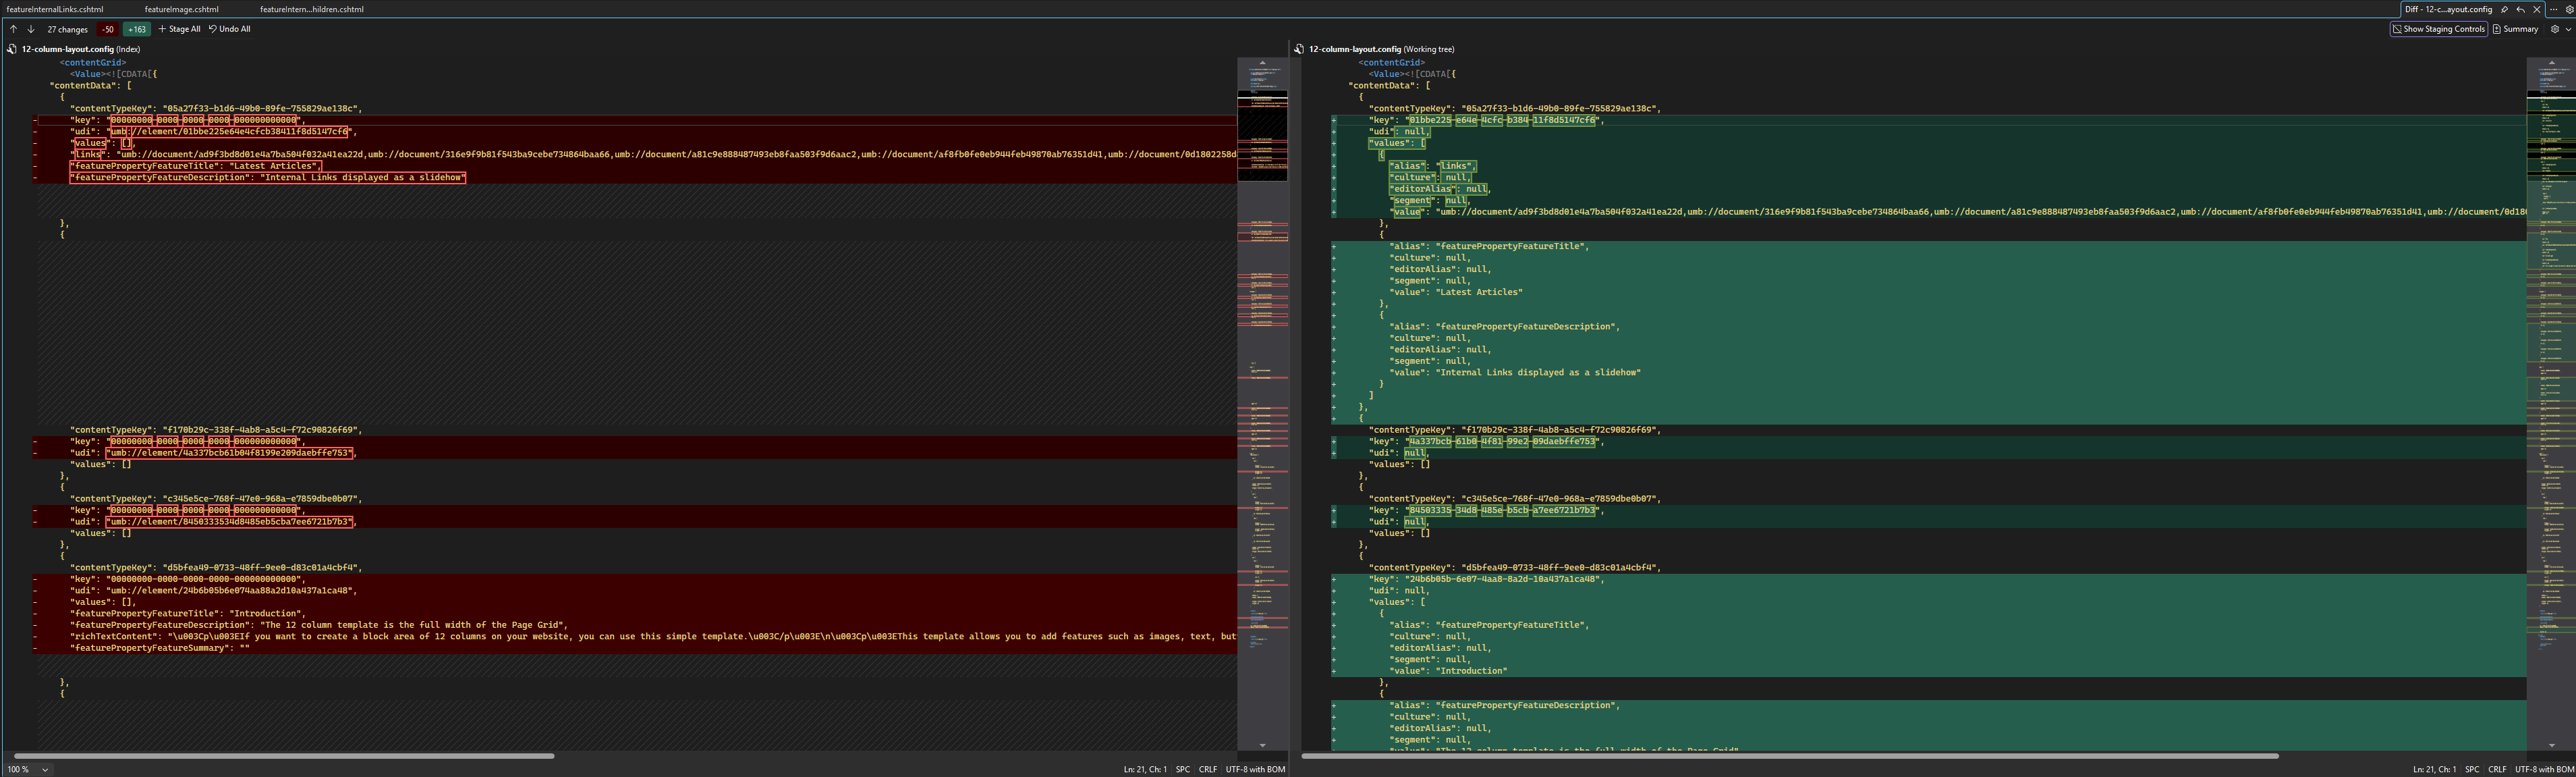Open the tab overflow ellipsis menu

(2553, 9)
